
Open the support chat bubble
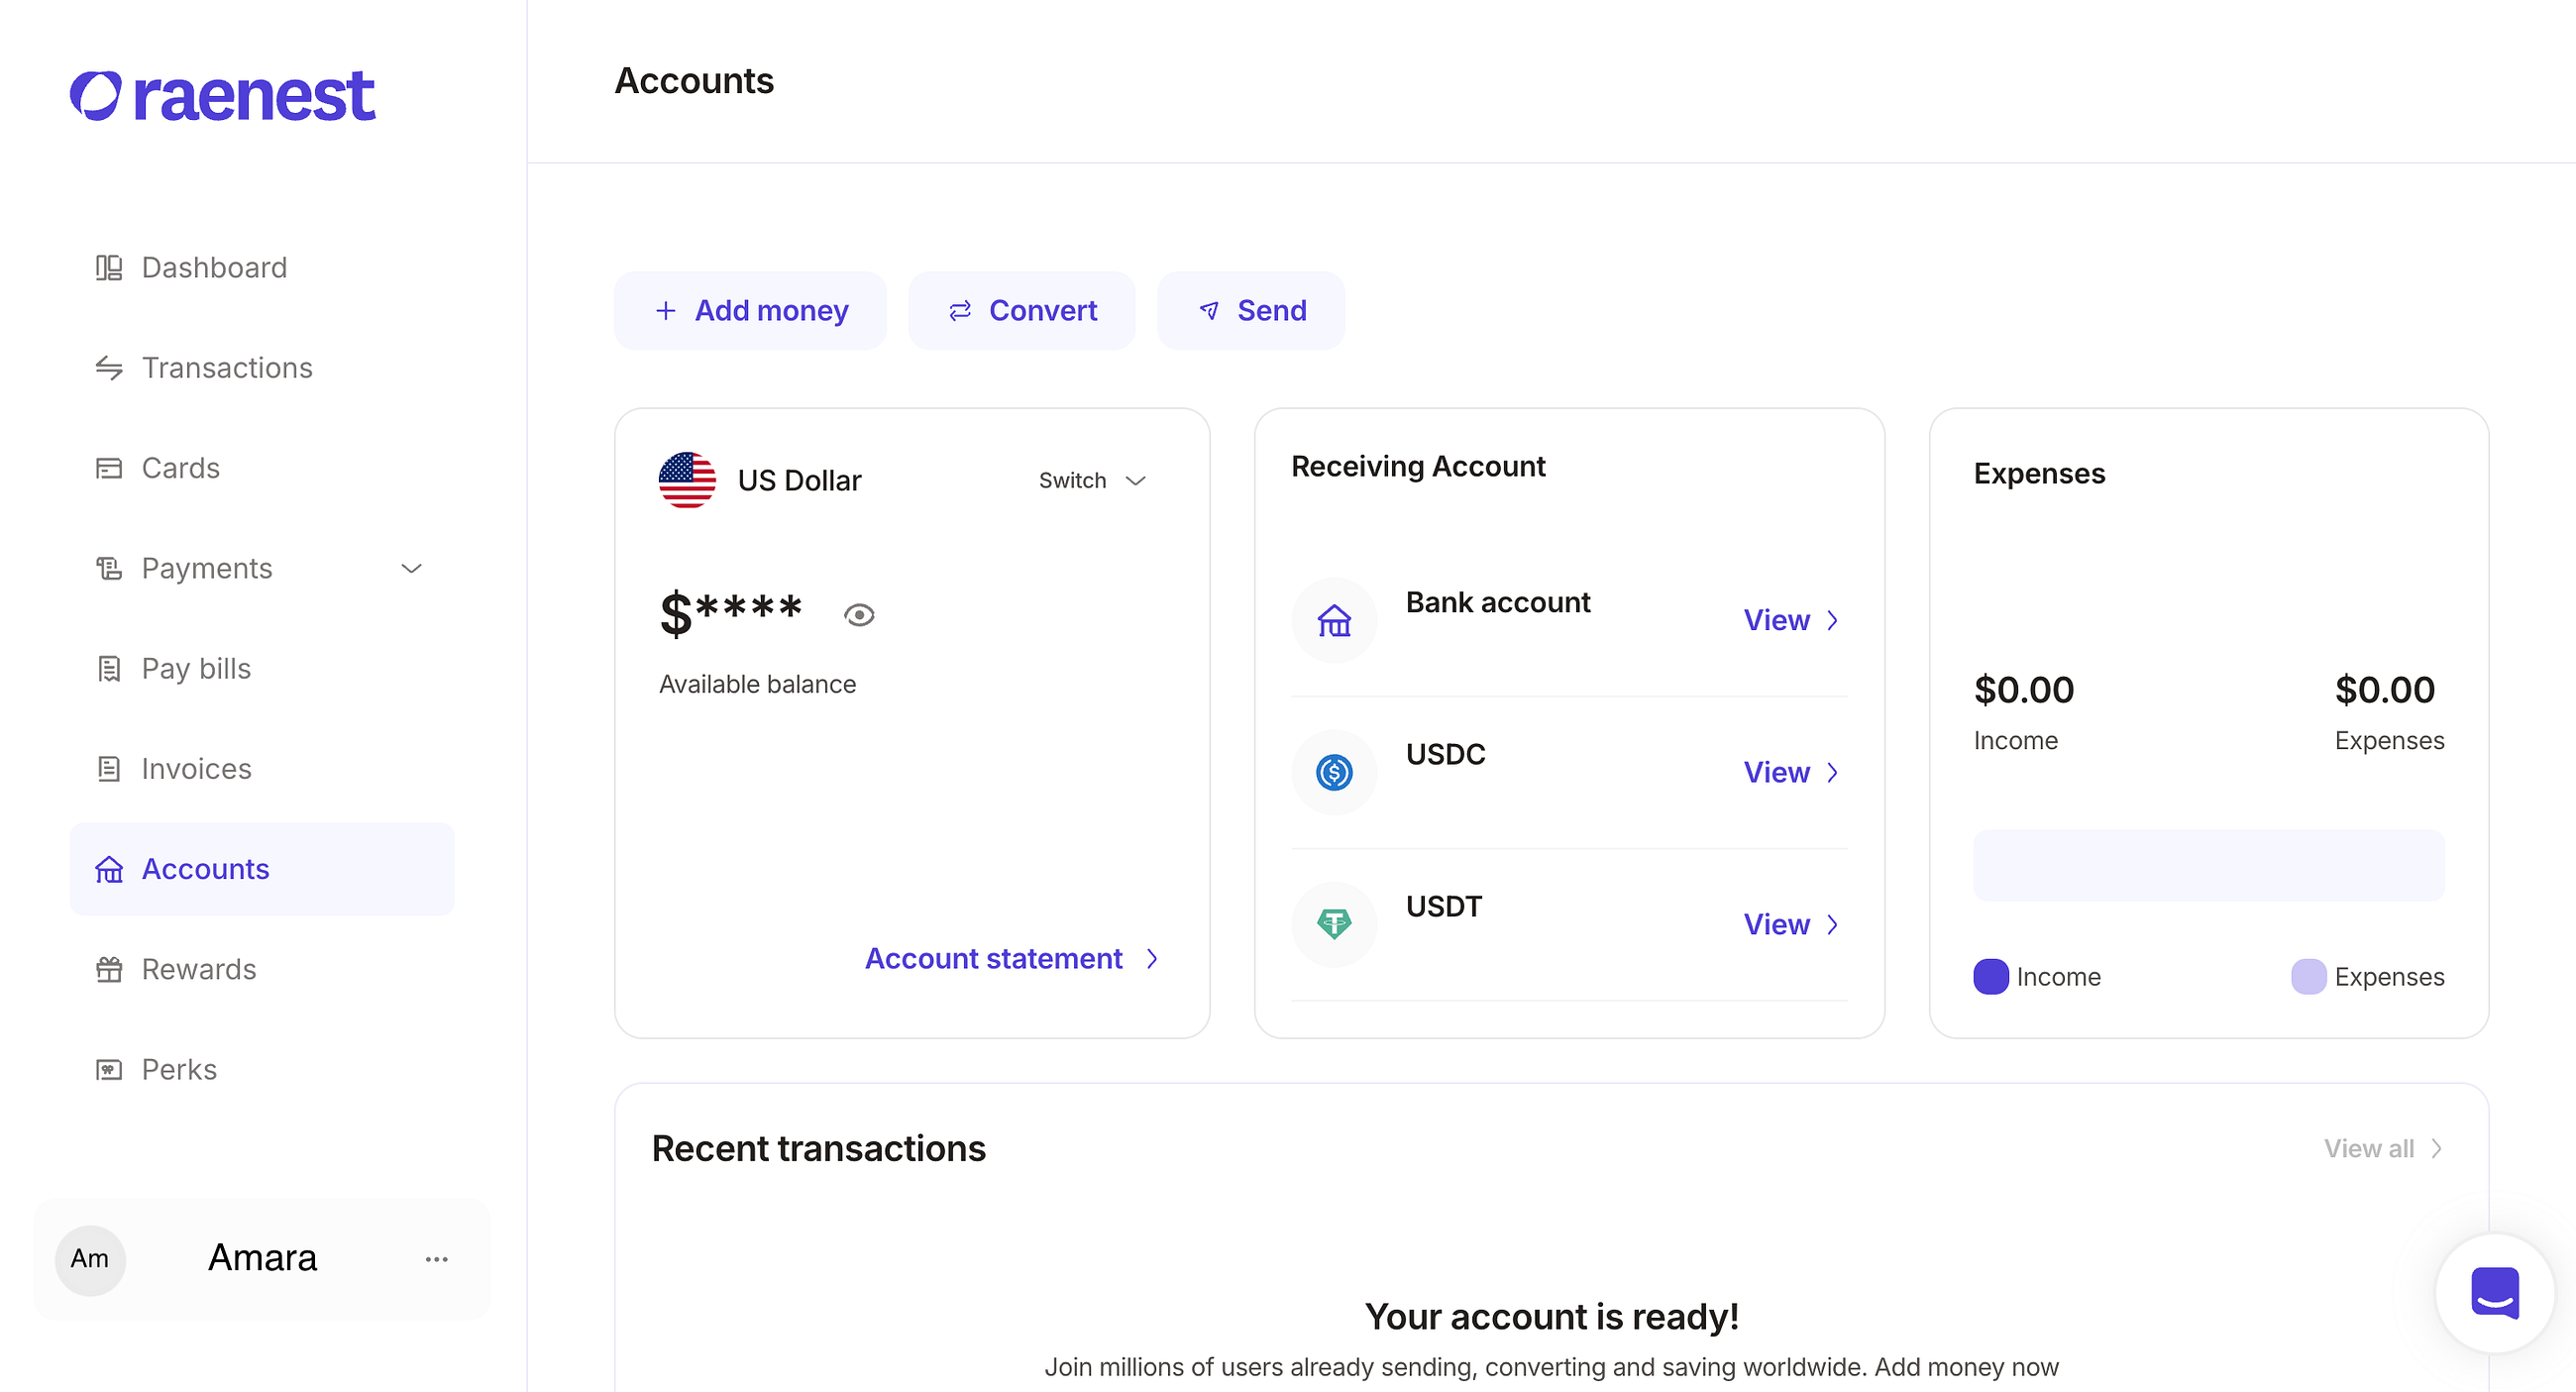(2495, 1293)
